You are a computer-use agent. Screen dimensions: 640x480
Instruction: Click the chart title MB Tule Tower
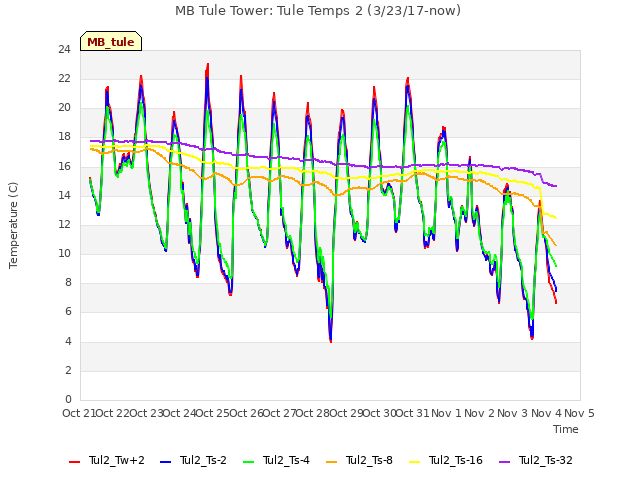click(318, 11)
